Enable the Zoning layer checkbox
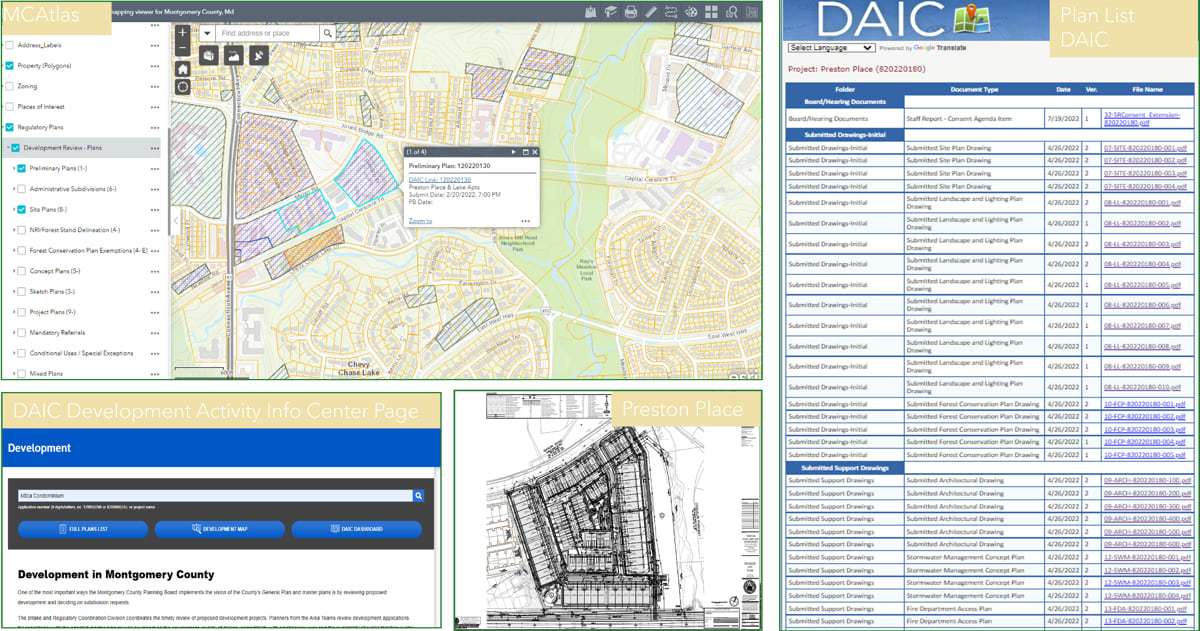1200x631 pixels. [x=9, y=86]
